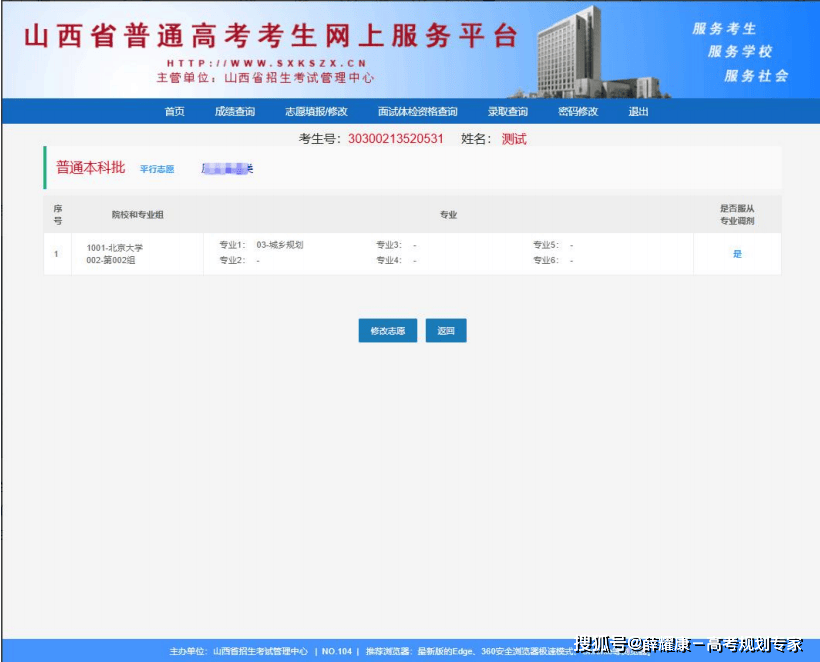This screenshot has height=662, width=820.
Task: Click the 是 value under 是否服从专业调剂
Action: 737,254
